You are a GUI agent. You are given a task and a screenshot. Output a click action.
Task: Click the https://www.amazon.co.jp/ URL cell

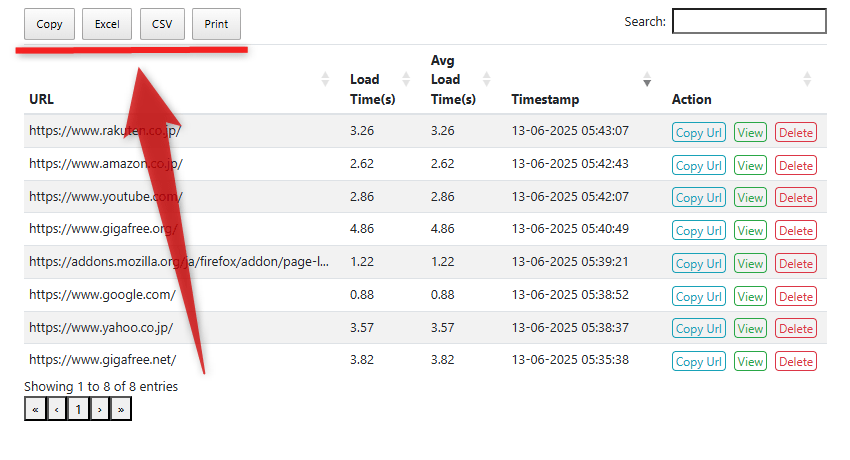(106, 164)
